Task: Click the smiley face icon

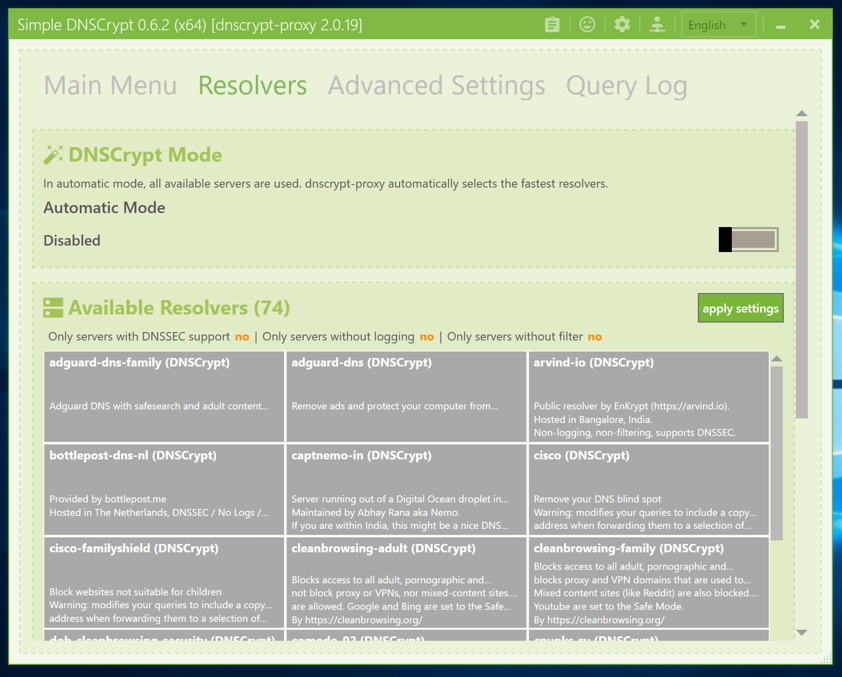Action: (x=587, y=25)
